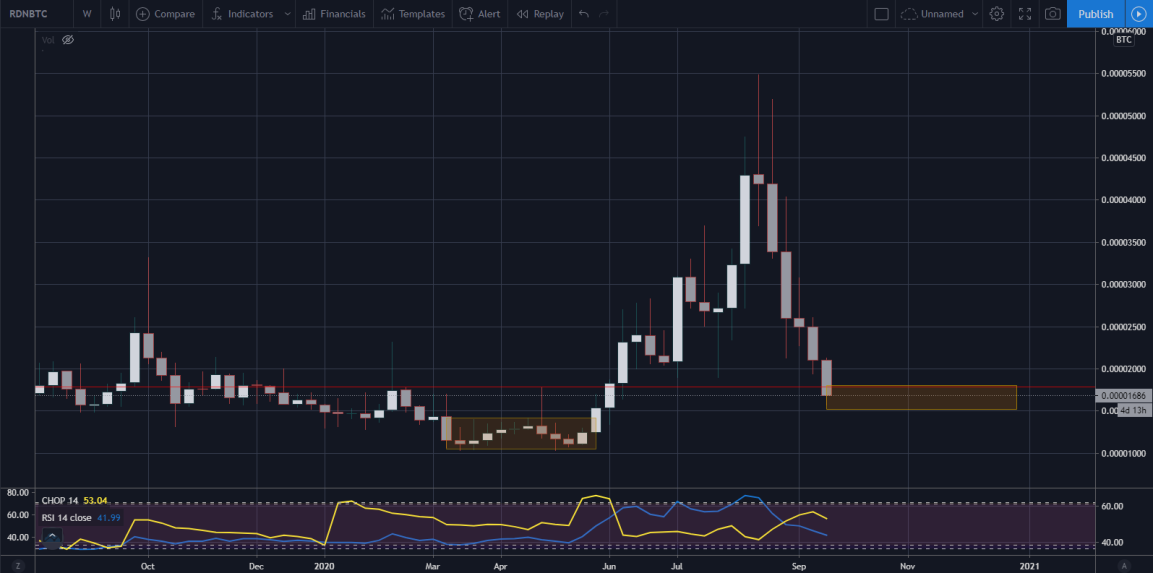Open the candlestick chart style menu
This screenshot has height=573, width=1153.
tap(115, 14)
